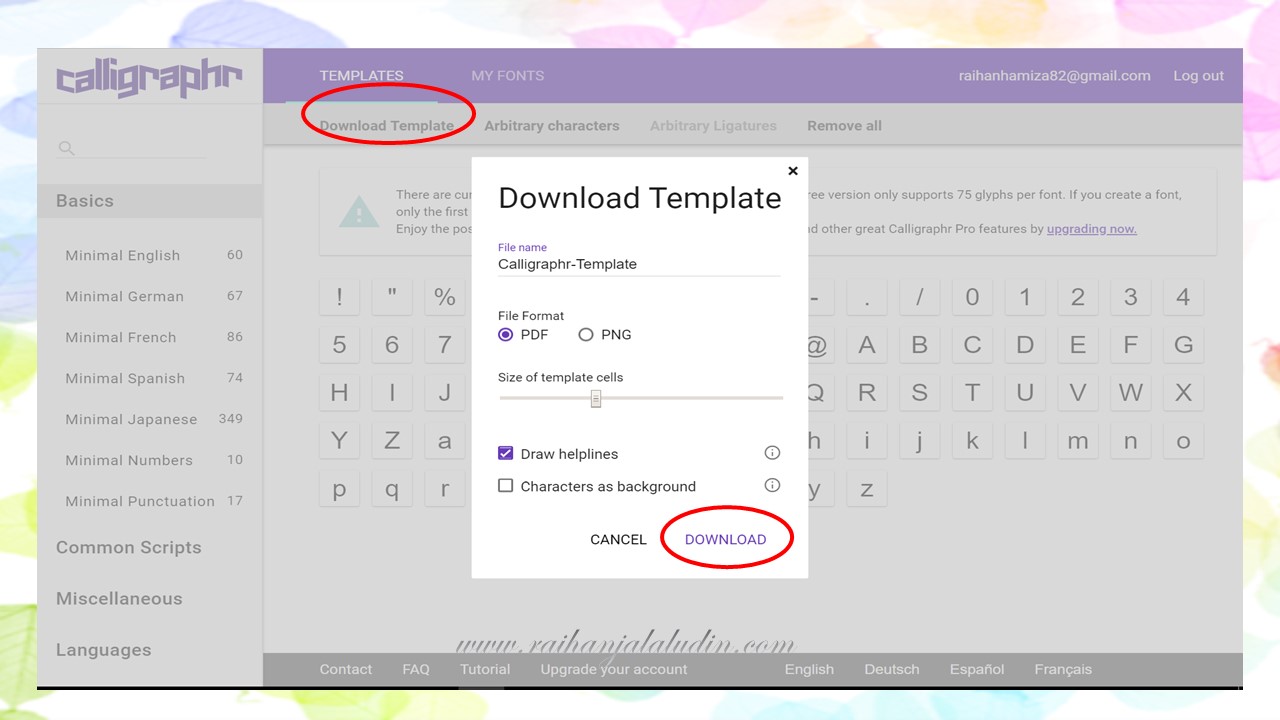Select the capital Y glyph tile
The width and height of the screenshot is (1280, 720).
click(340, 441)
